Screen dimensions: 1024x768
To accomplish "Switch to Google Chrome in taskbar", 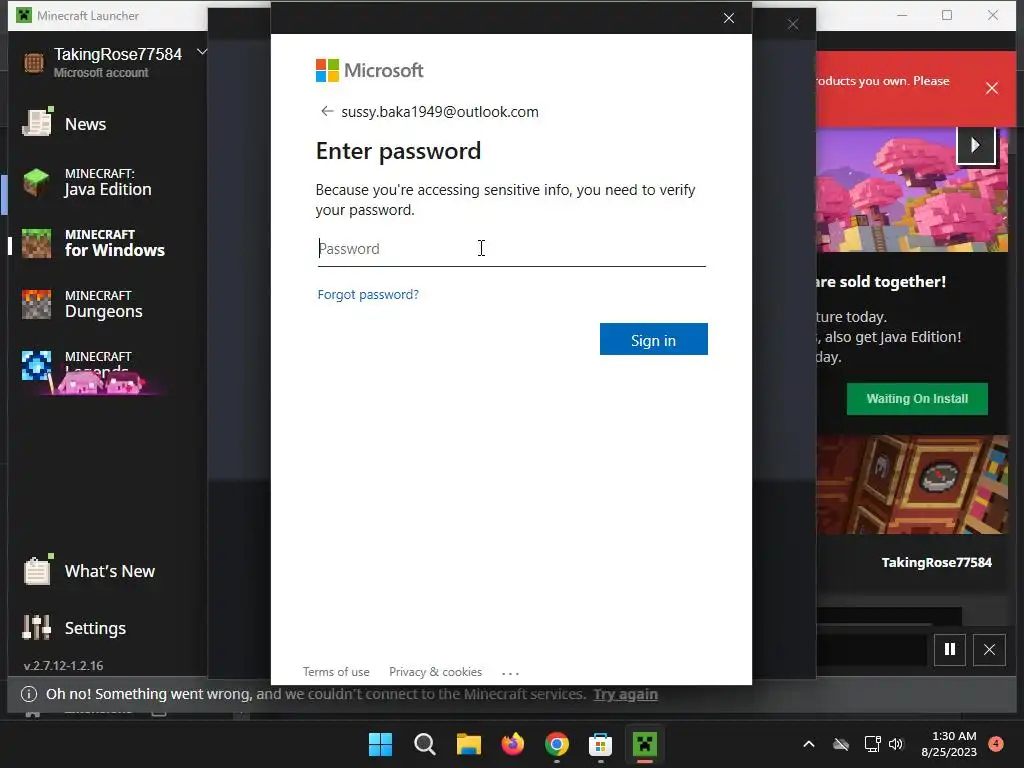I will tap(556, 744).
